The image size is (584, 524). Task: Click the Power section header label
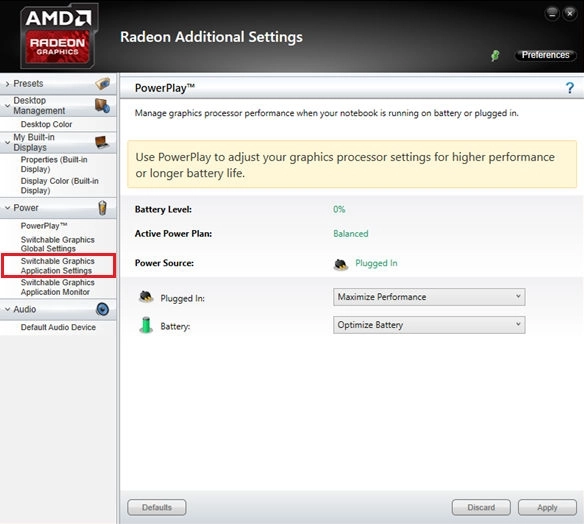pyautogui.click(x=26, y=208)
